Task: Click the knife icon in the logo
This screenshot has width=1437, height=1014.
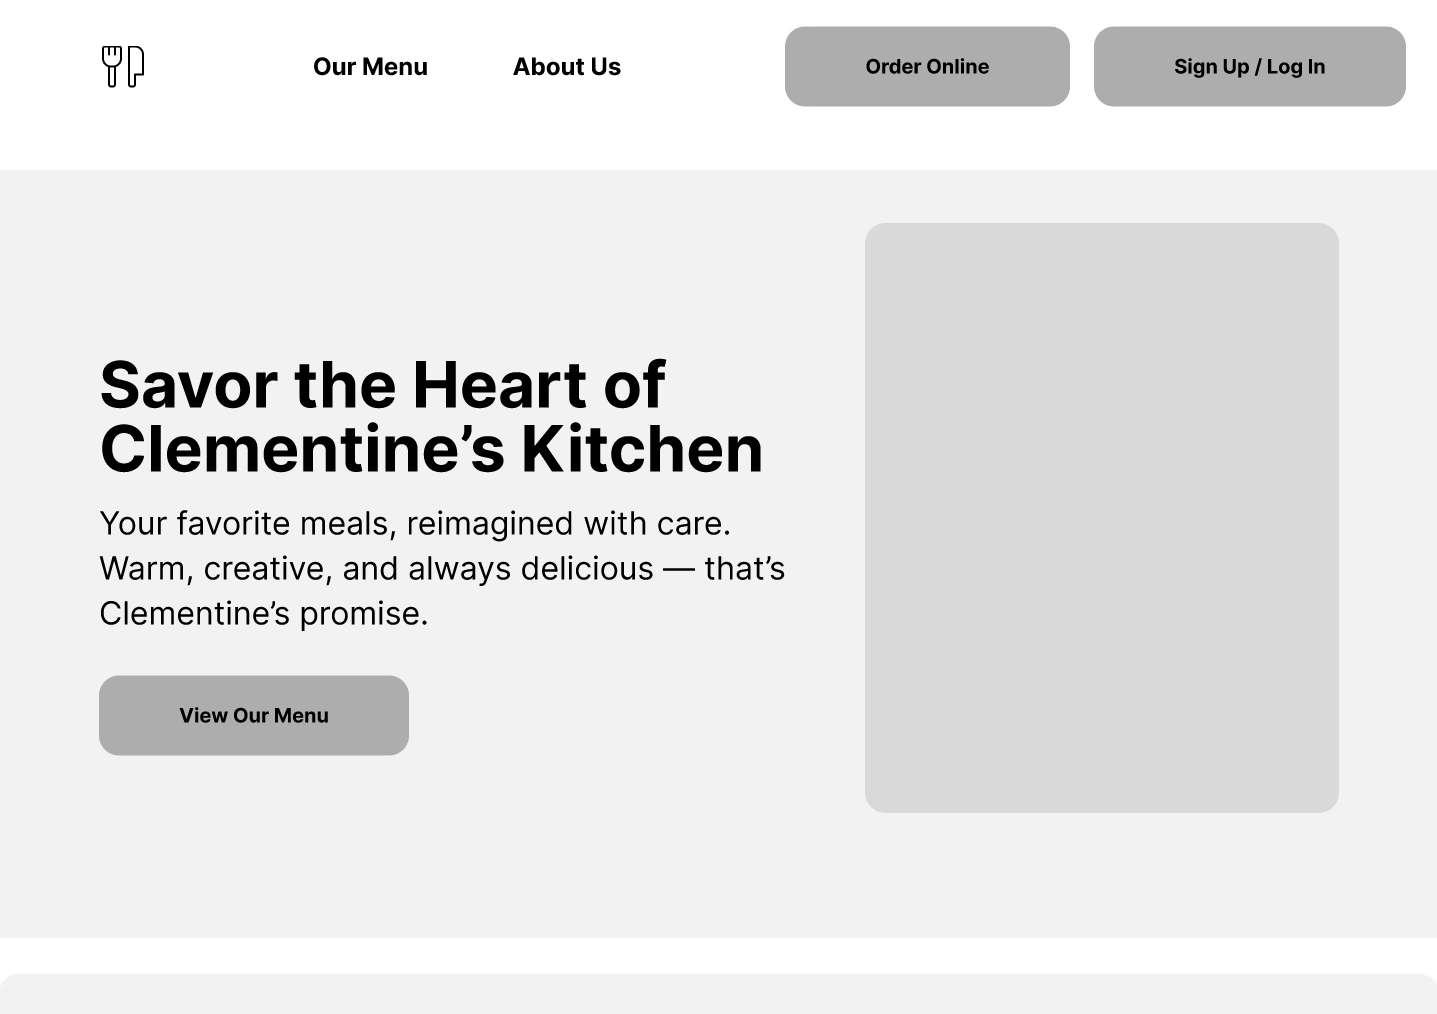Action: tap(136, 66)
